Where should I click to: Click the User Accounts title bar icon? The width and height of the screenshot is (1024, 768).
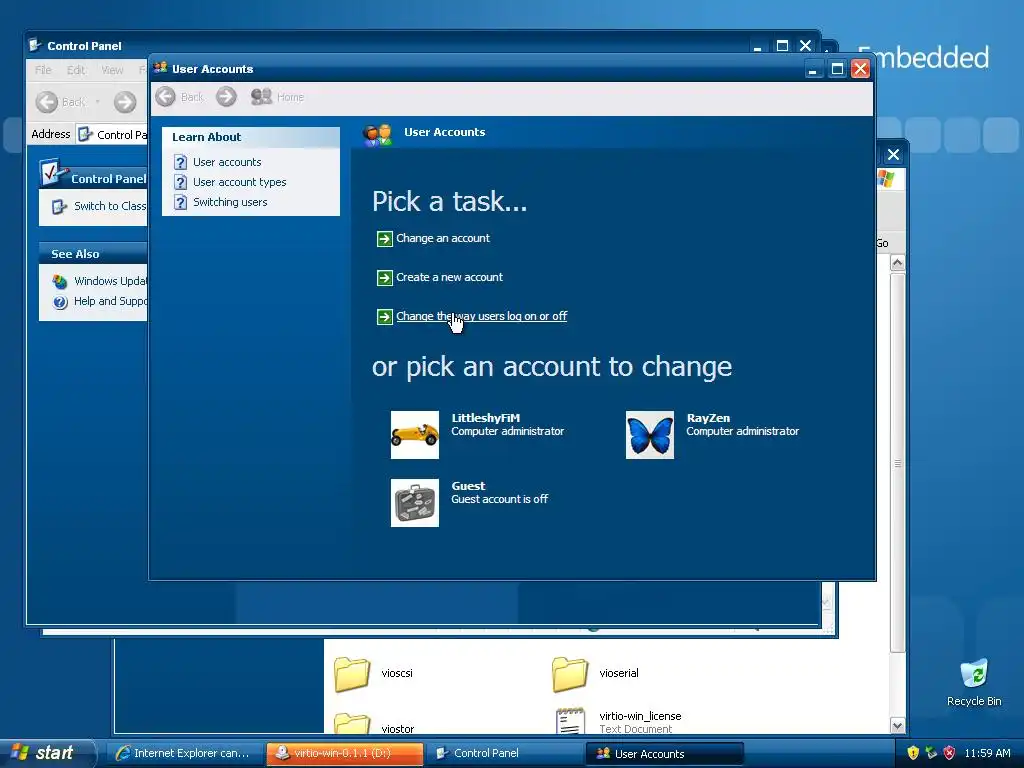pos(161,68)
